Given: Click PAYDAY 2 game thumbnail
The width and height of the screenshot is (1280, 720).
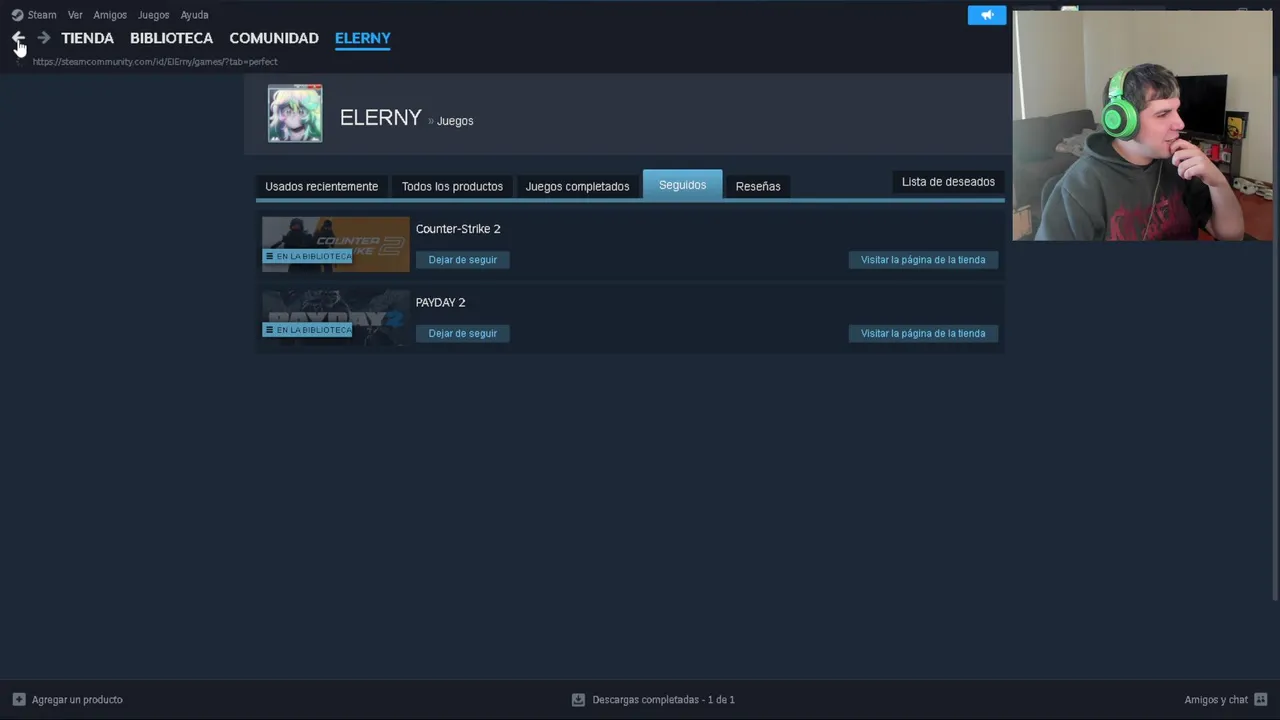Looking at the screenshot, I should tap(336, 318).
